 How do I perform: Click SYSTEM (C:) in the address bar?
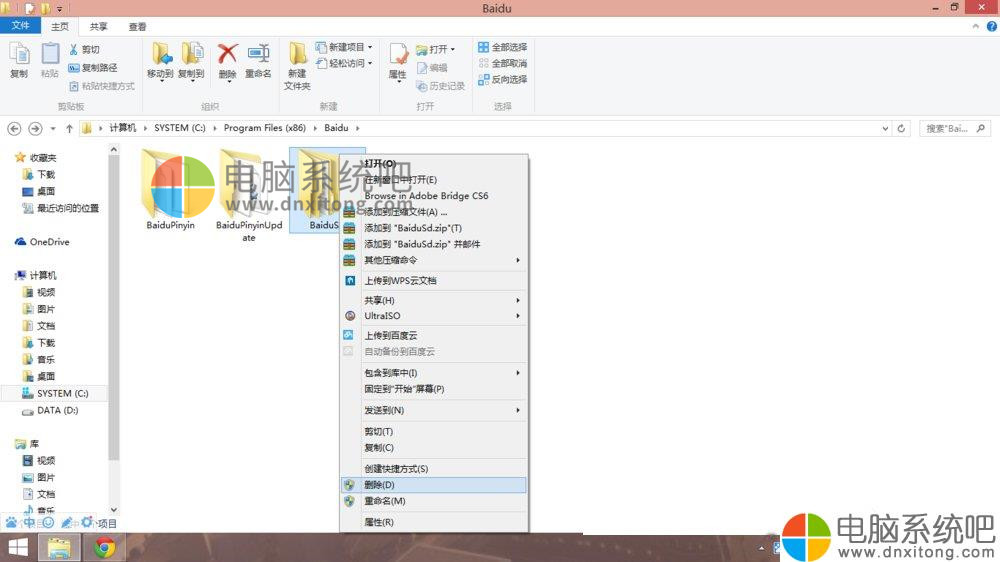point(180,128)
